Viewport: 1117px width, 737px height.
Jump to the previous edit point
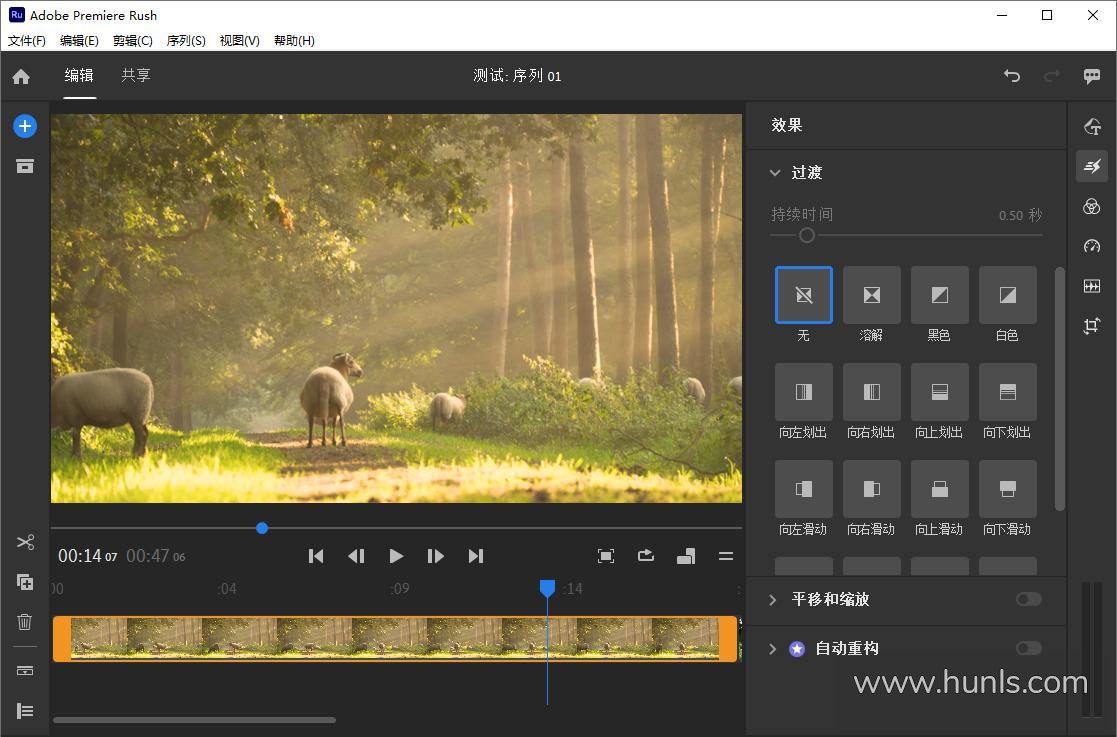(316, 556)
